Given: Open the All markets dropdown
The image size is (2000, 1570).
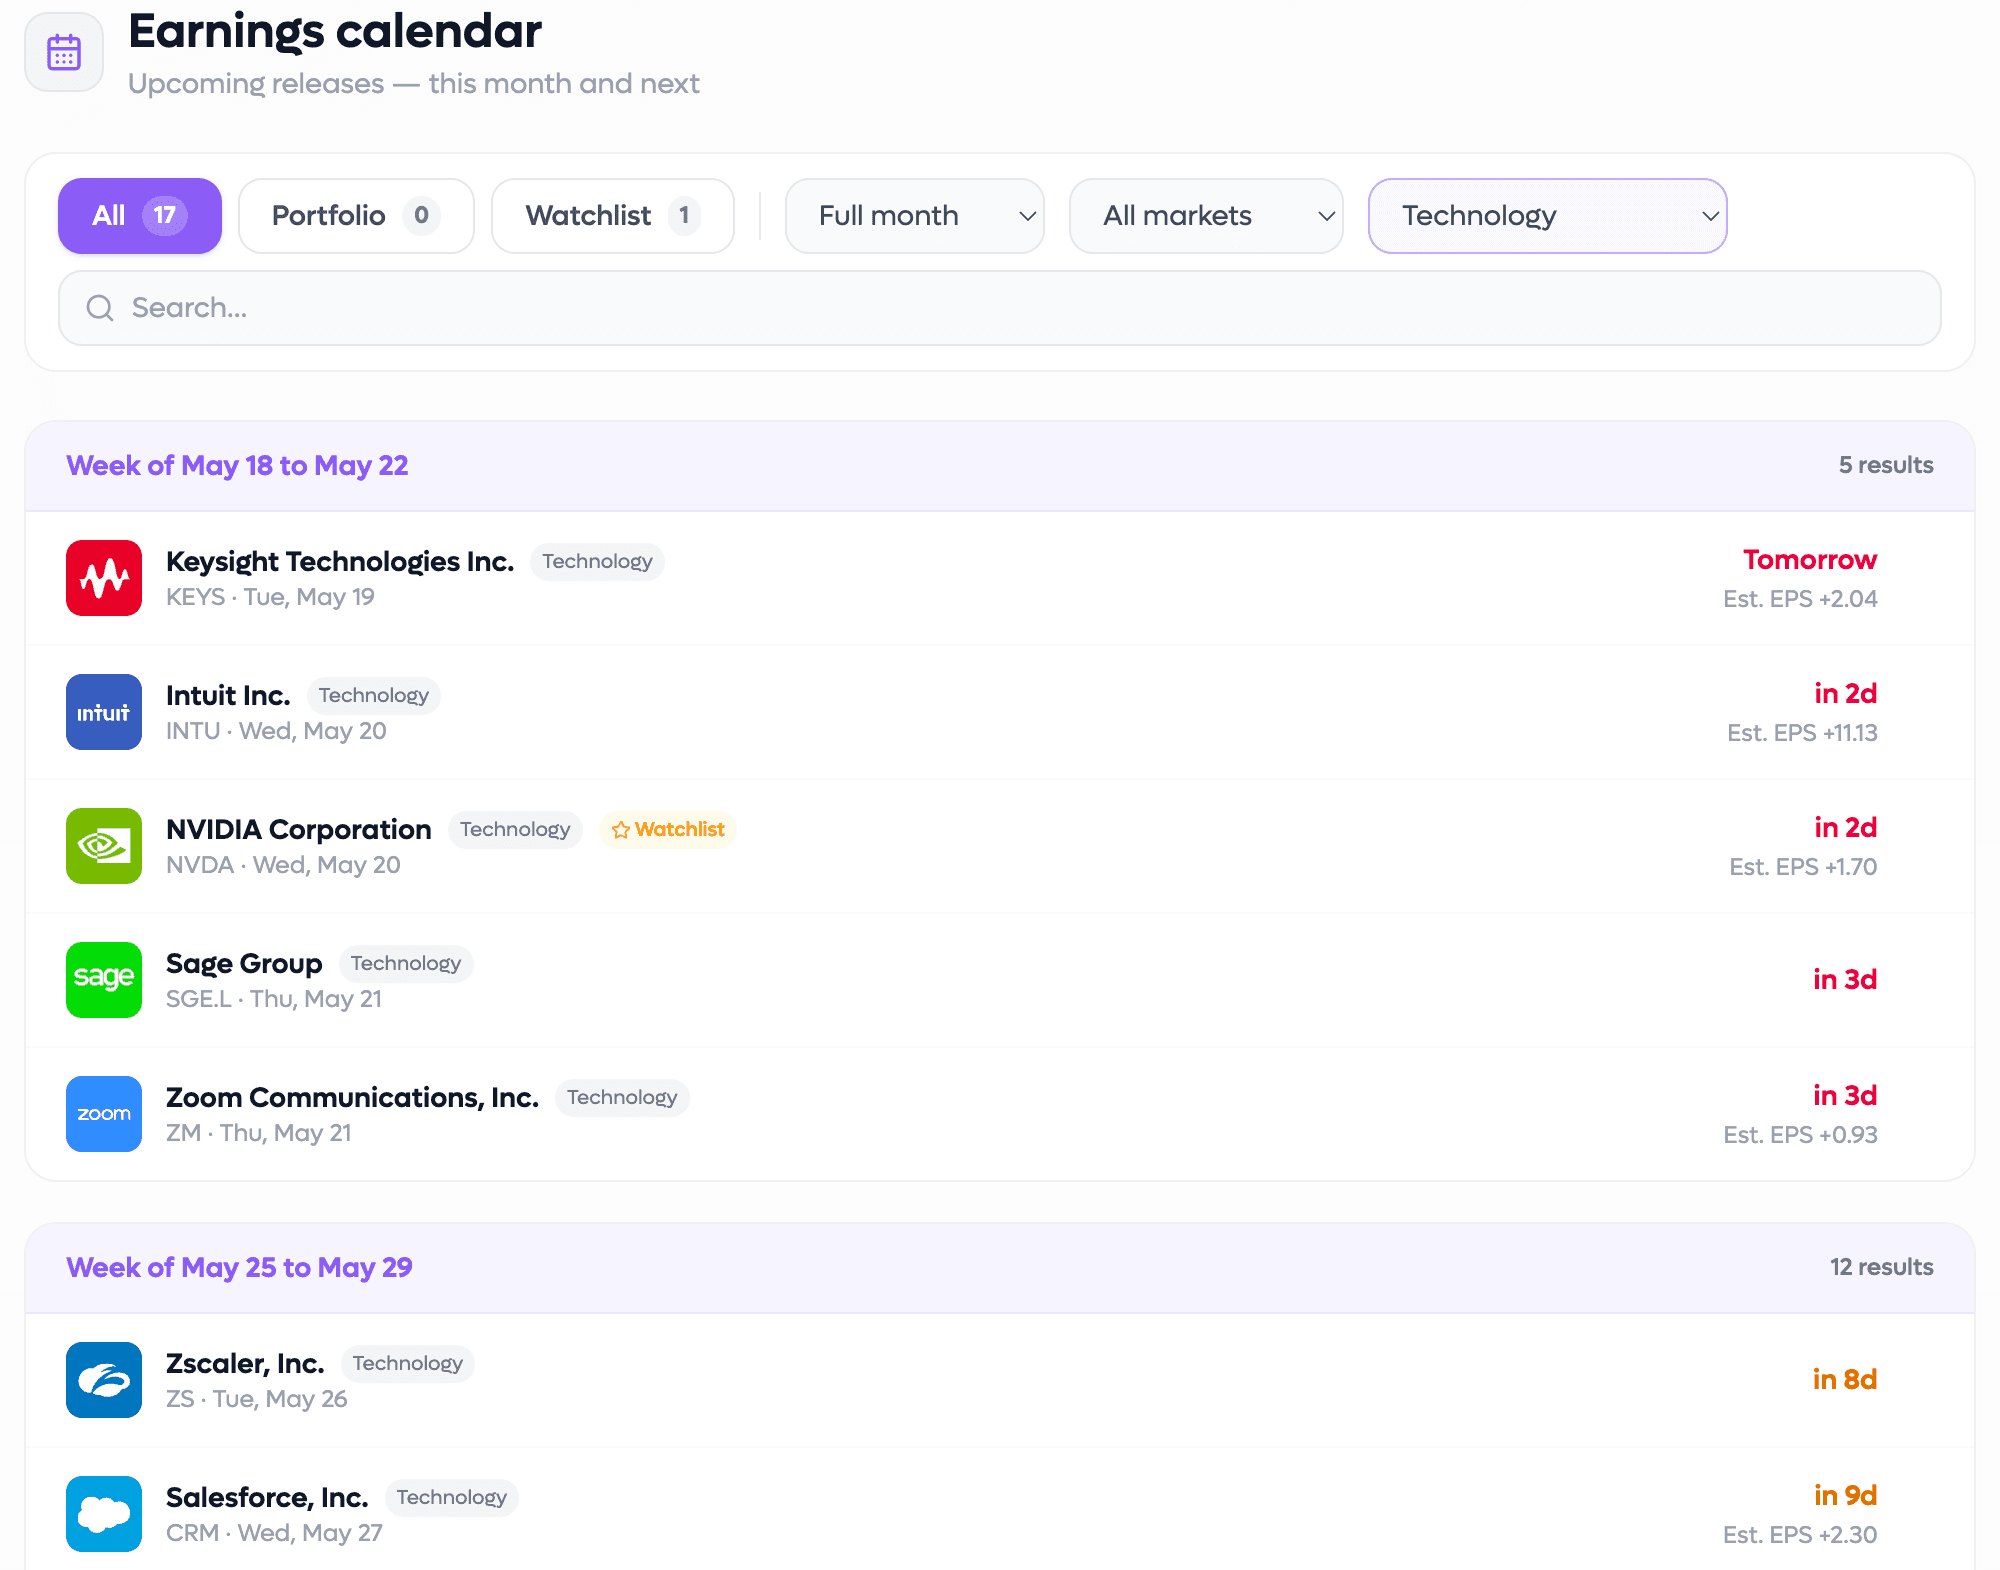Looking at the screenshot, I should [1206, 216].
